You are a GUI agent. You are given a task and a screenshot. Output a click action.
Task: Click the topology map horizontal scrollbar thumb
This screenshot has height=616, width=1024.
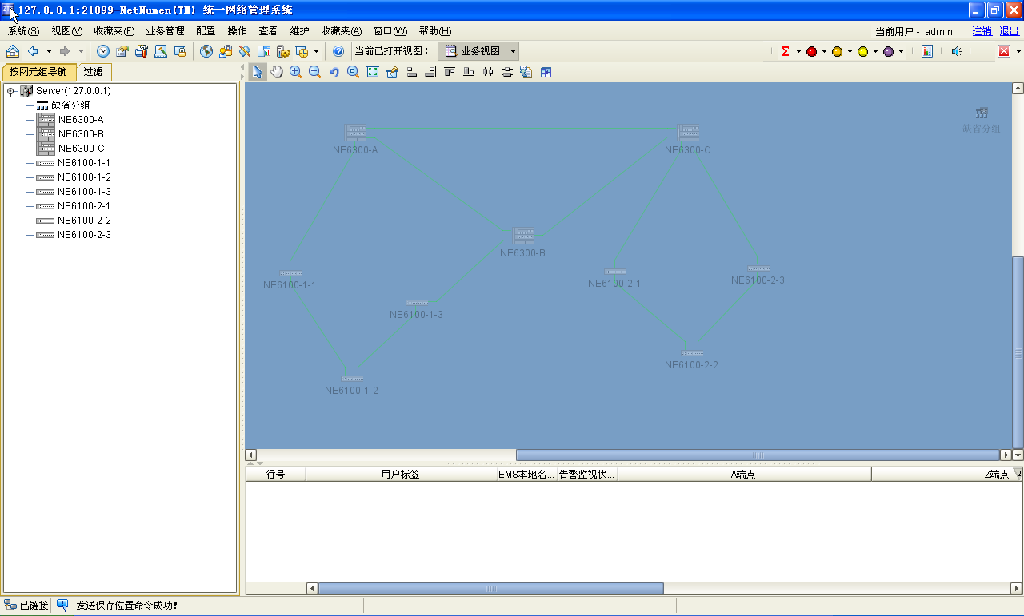(758, 455)
